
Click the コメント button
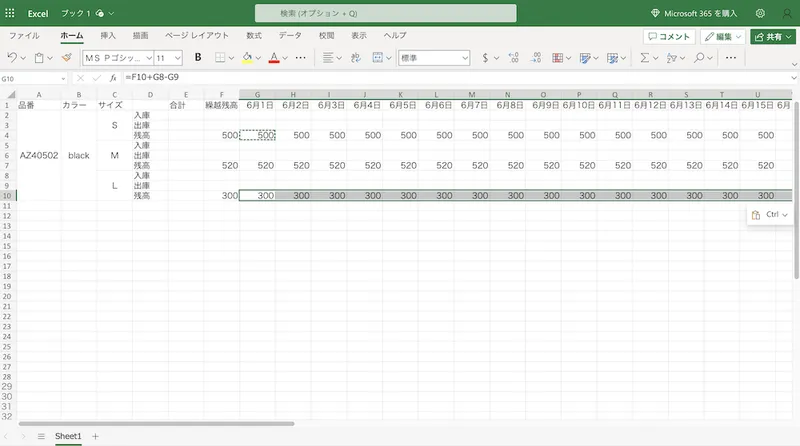[669, 37]
